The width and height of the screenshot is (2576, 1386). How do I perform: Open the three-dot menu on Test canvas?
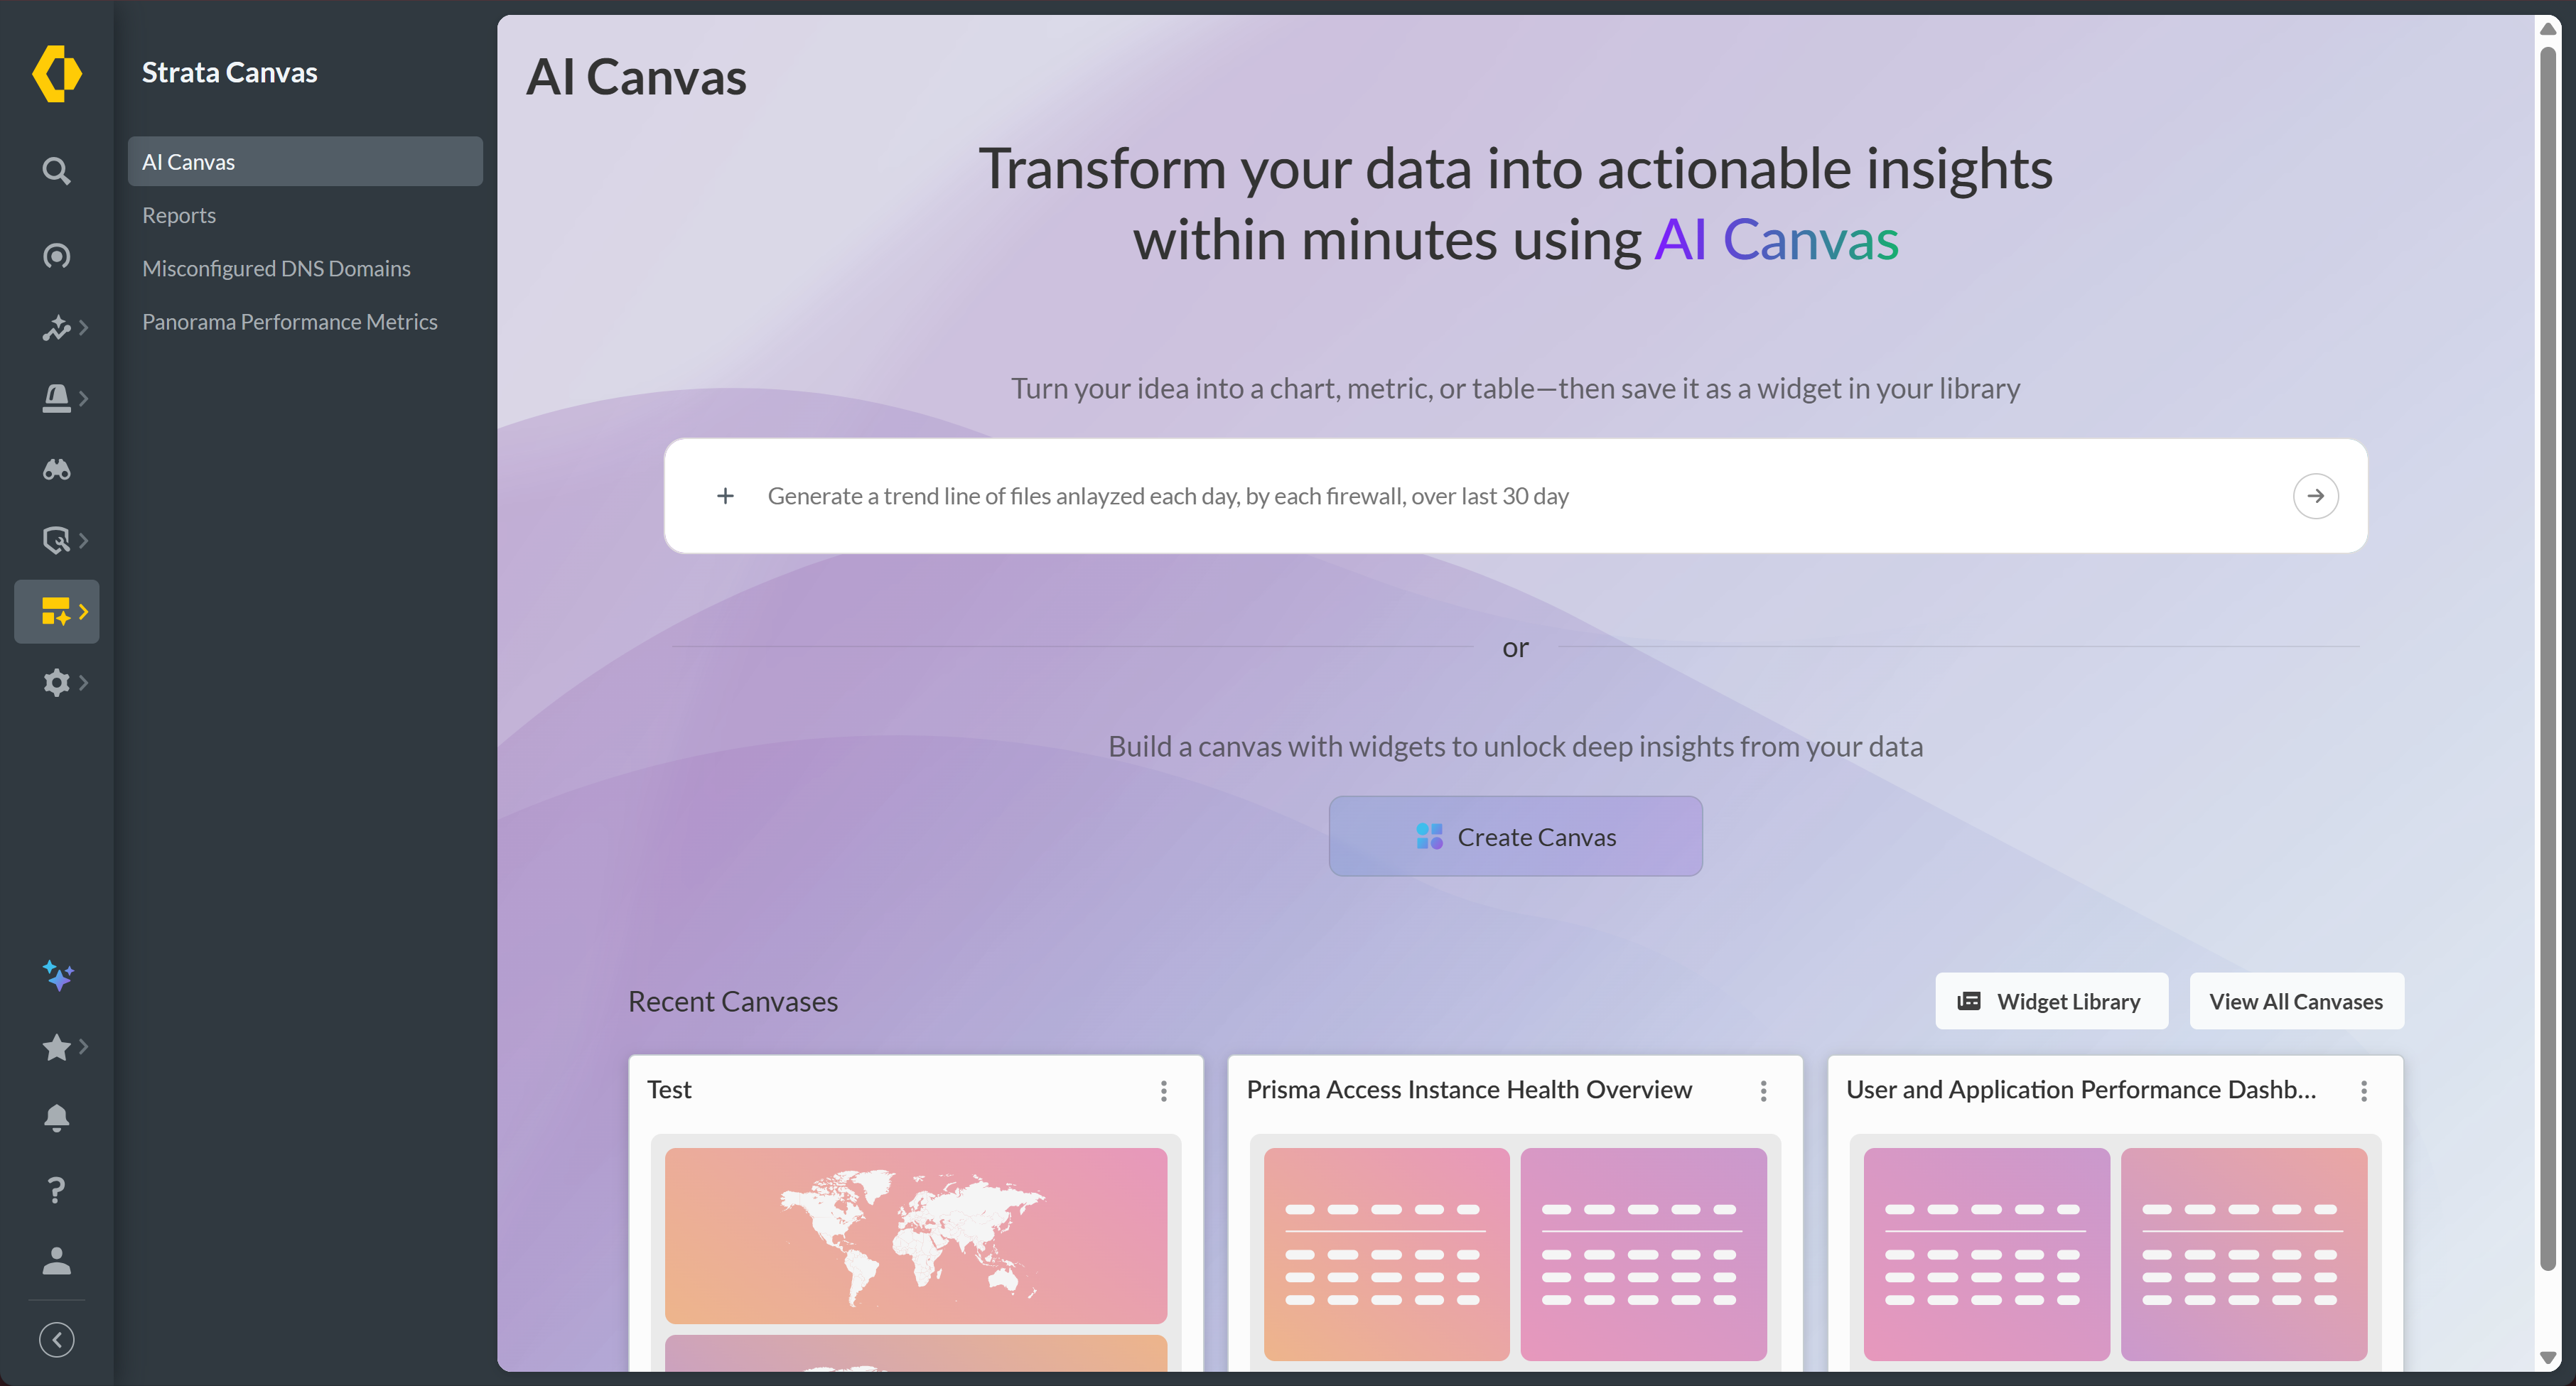1163,1090
